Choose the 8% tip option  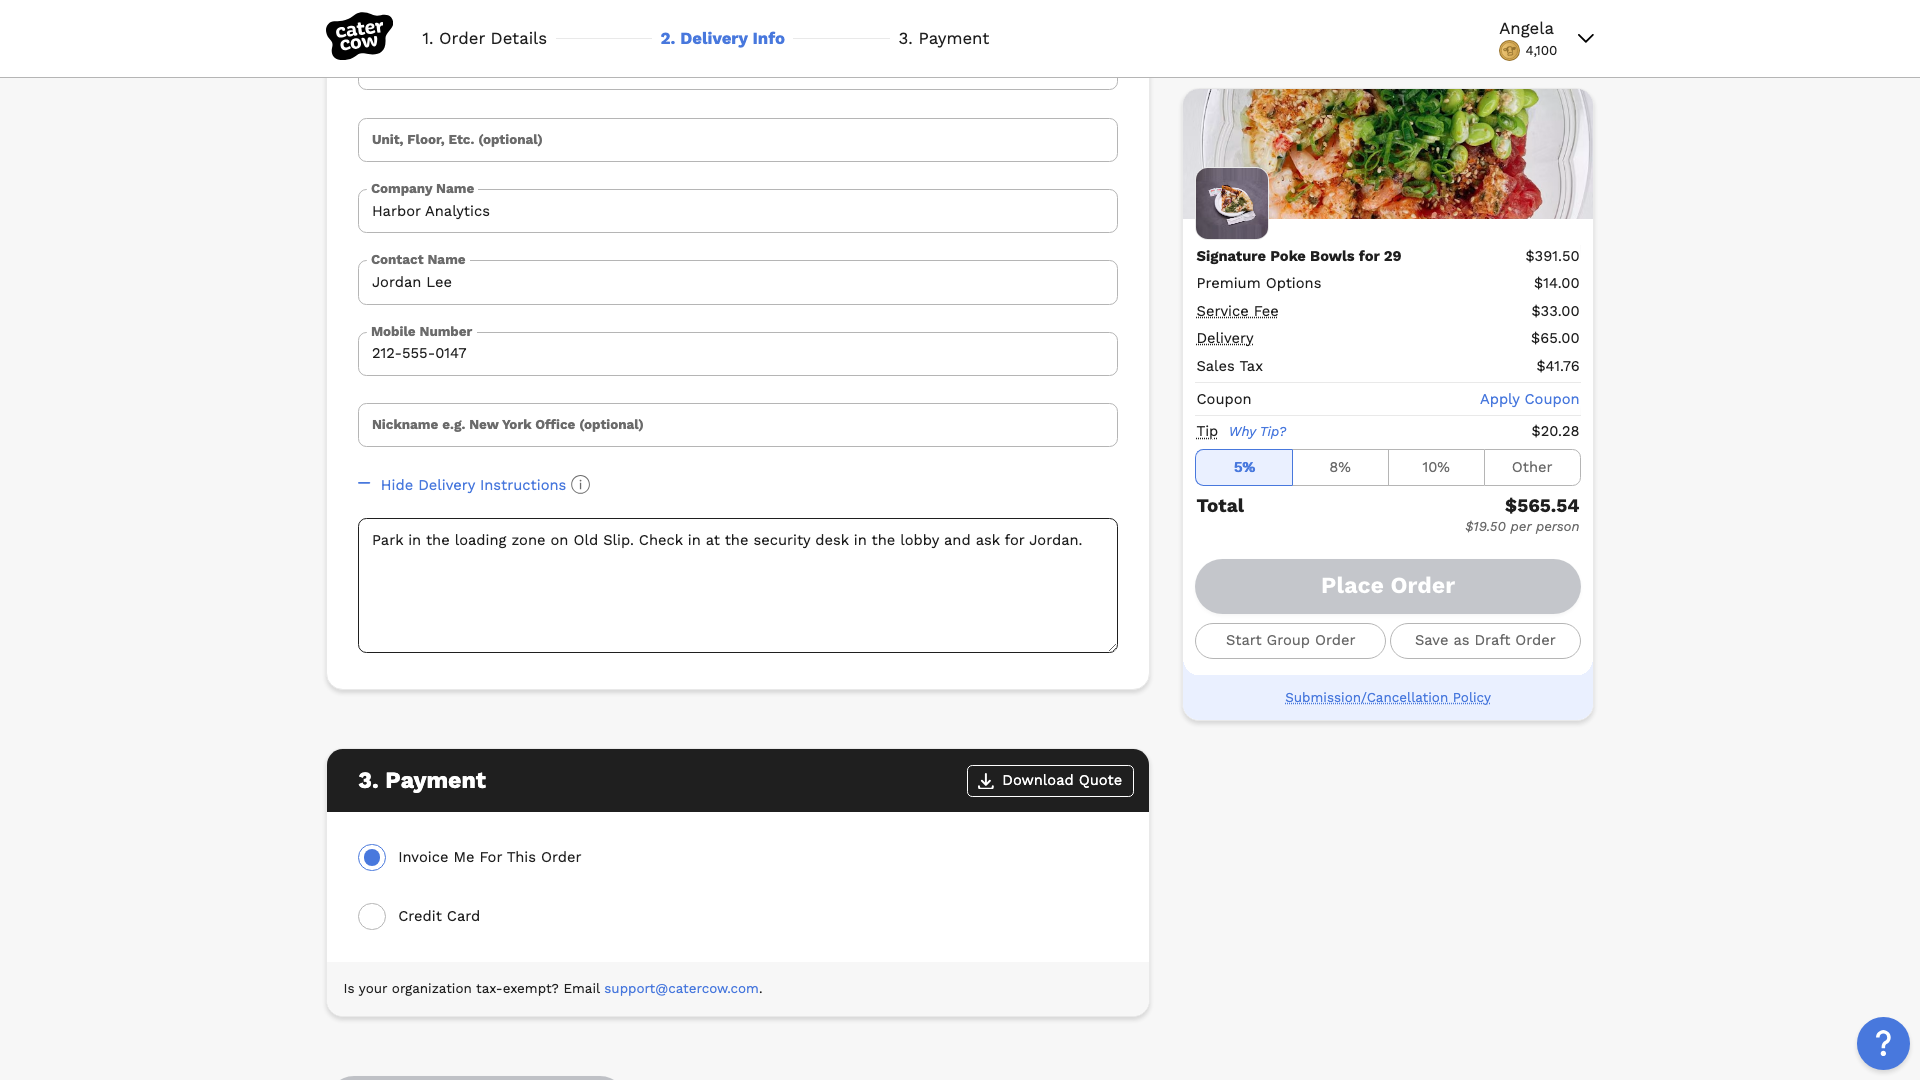click(x=1340, y=468)
